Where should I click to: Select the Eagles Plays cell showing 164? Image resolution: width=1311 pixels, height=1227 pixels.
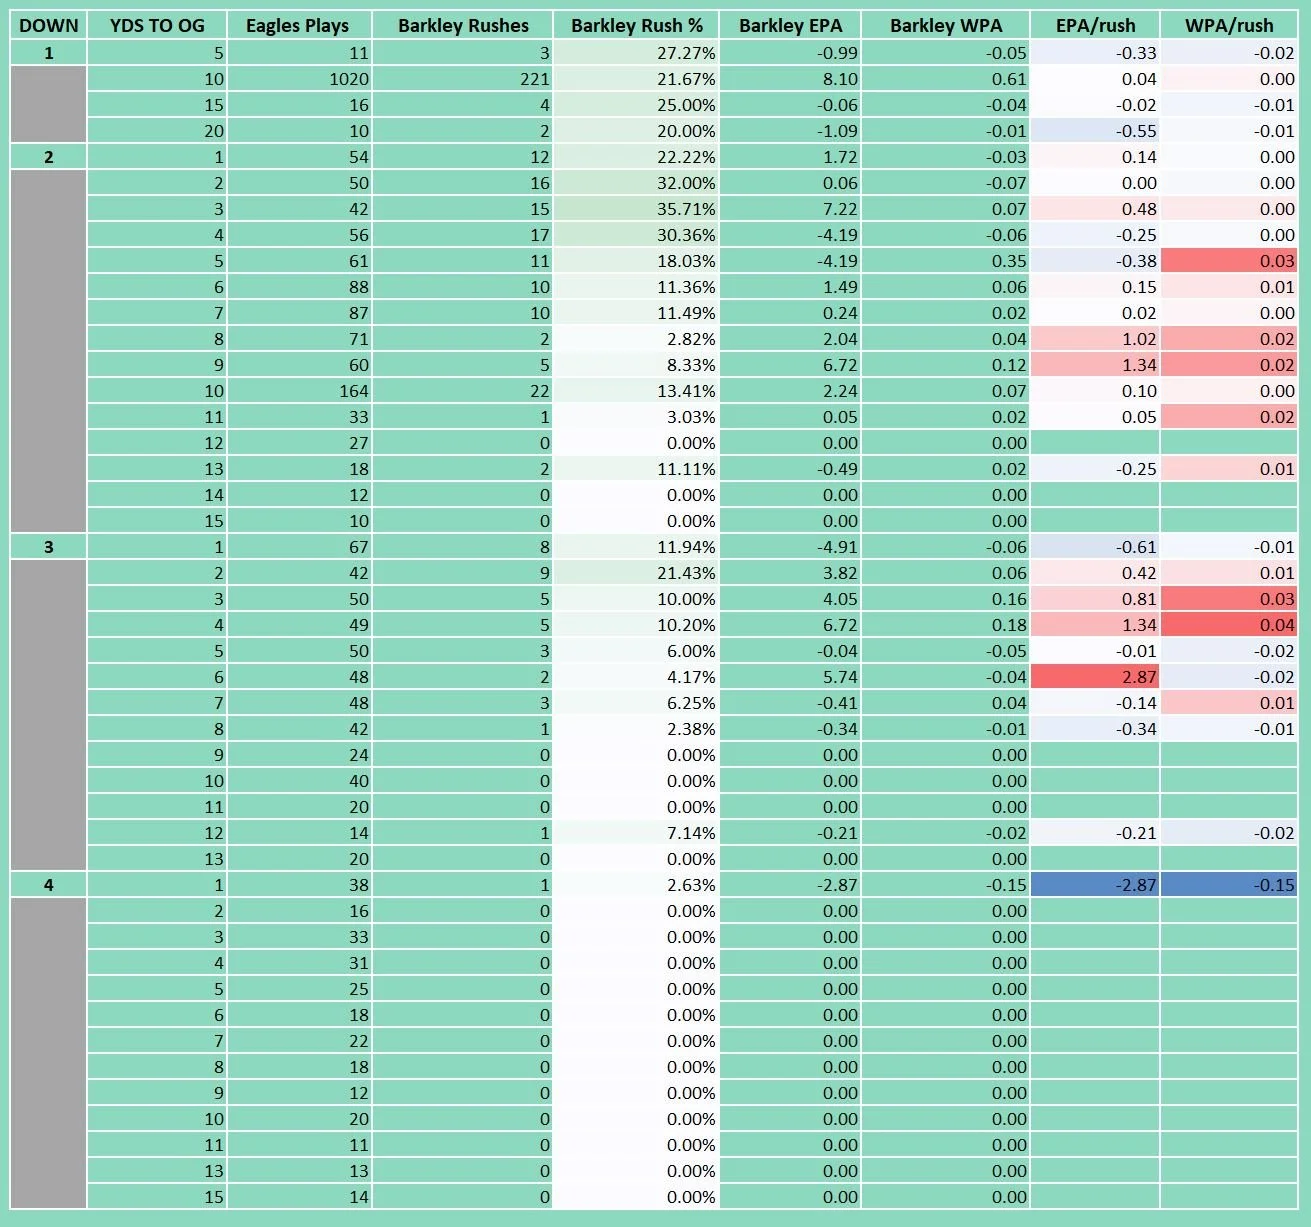(x=299, y=391)
